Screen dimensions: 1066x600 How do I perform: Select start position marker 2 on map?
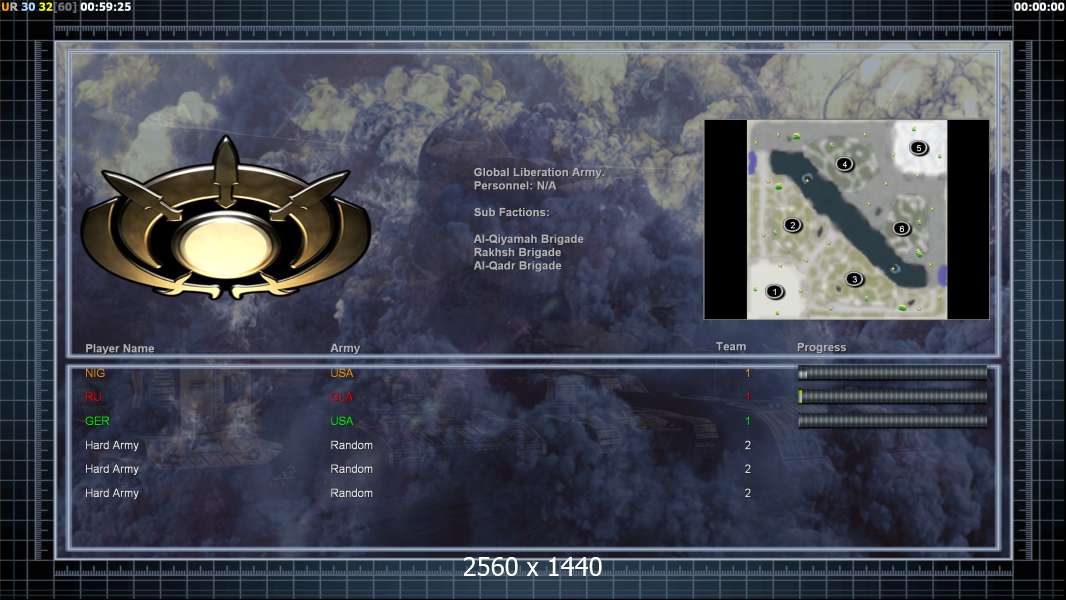tap(792, 225)
